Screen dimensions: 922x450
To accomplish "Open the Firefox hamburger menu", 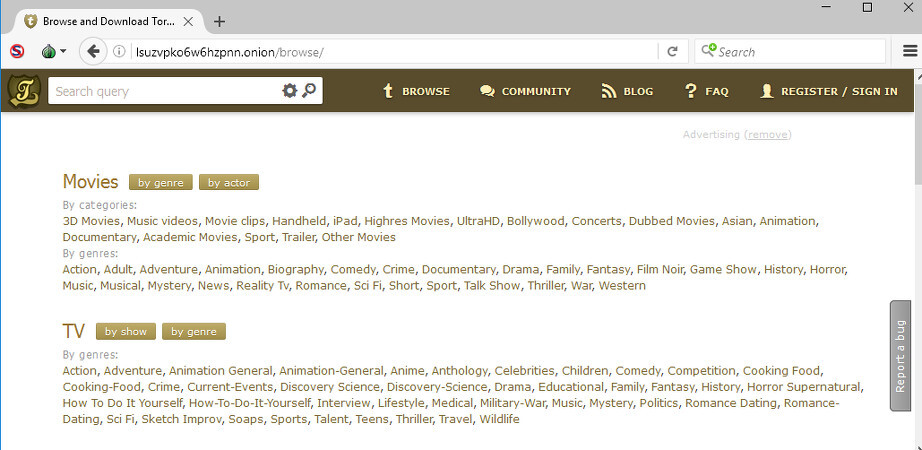I will [910, 52].
